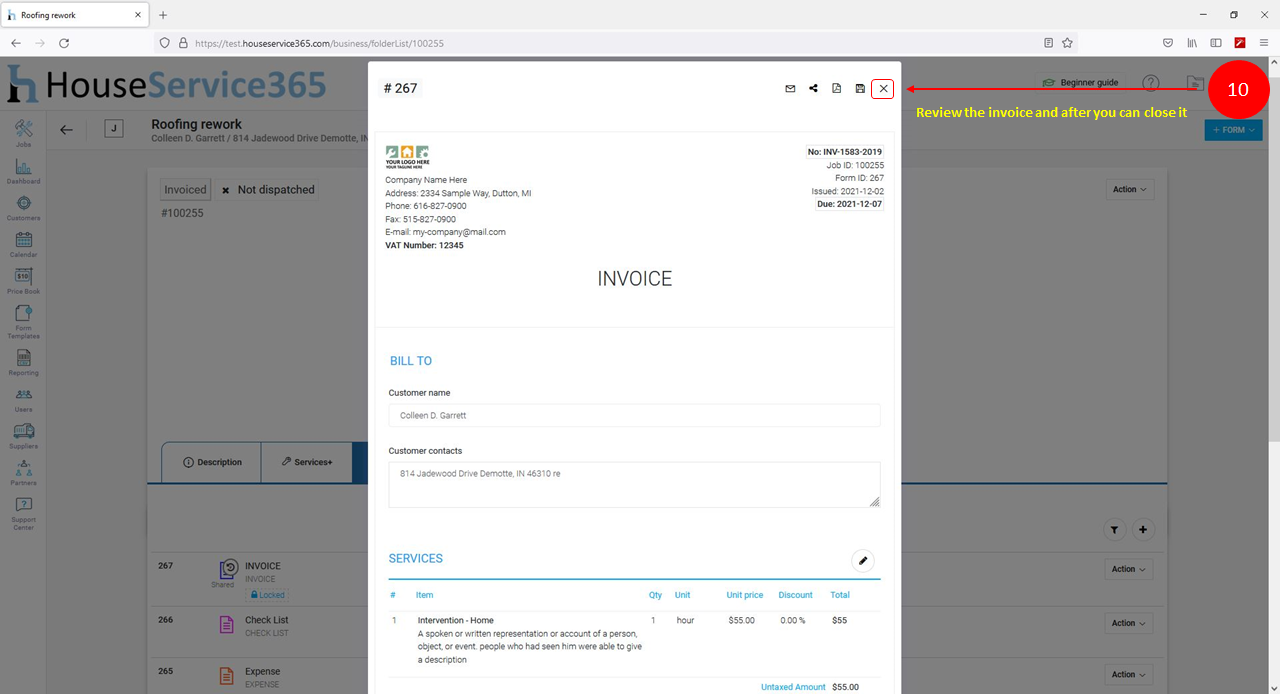The height and width of the screenshot is (694, 1280).
Task: Open the help question mark icon
Action: 1151,83
